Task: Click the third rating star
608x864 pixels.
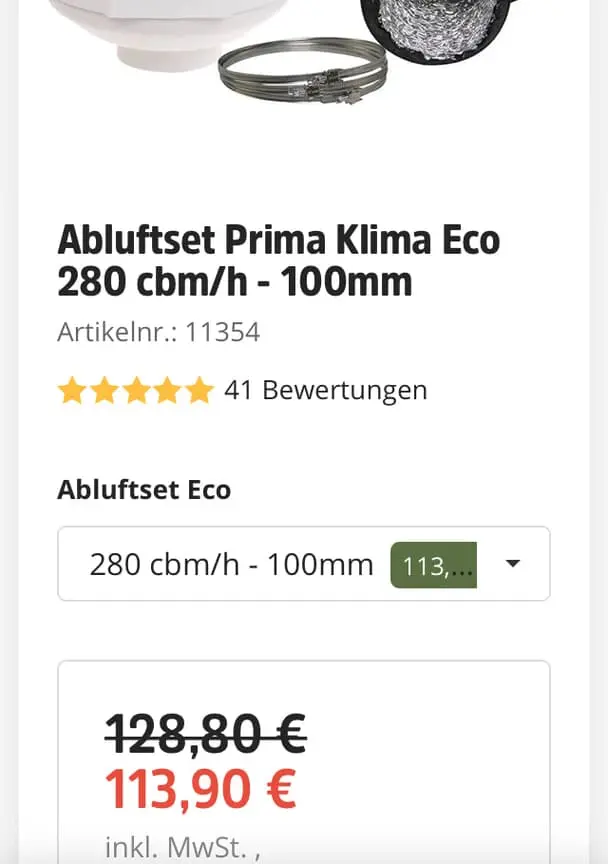Action: (136, 390)
